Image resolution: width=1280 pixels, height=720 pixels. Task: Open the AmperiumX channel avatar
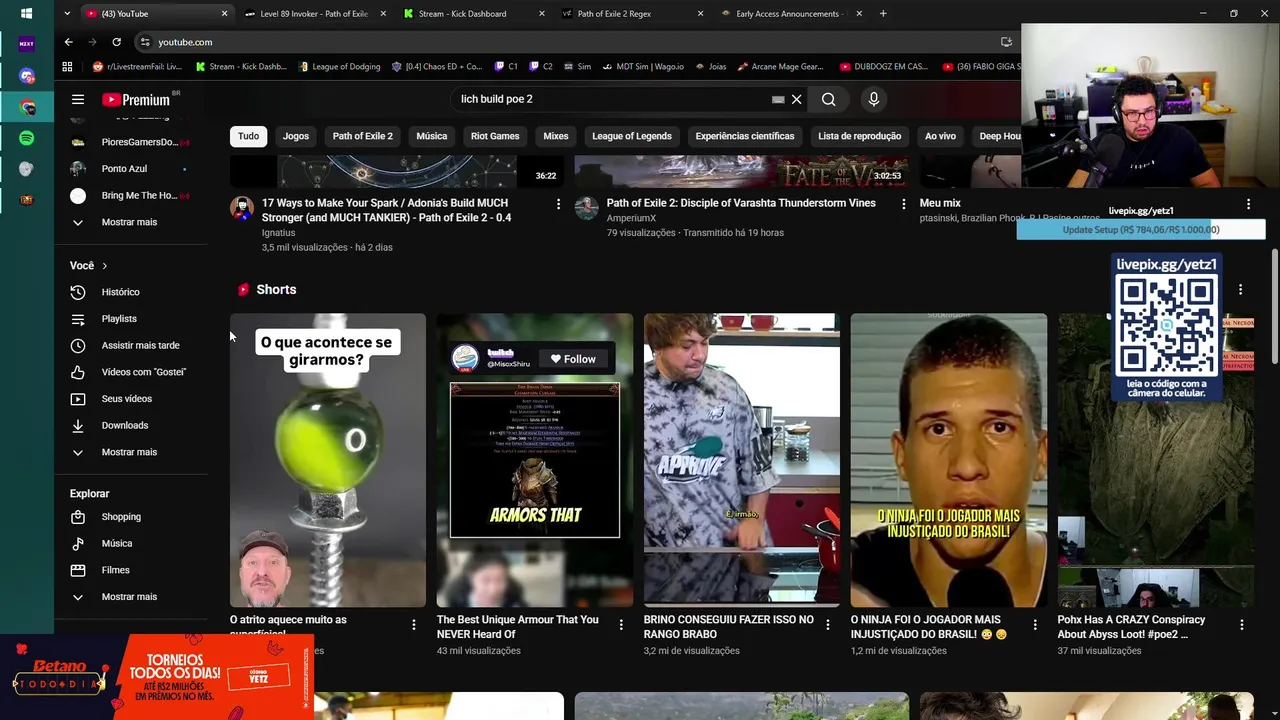(586, 208)
